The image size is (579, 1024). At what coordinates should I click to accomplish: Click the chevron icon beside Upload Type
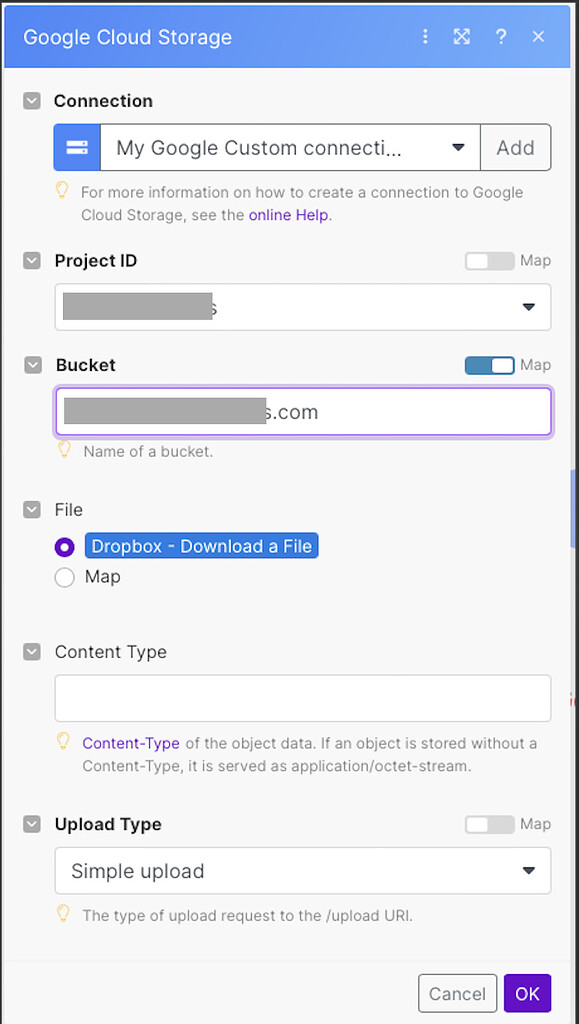(32, 824)
